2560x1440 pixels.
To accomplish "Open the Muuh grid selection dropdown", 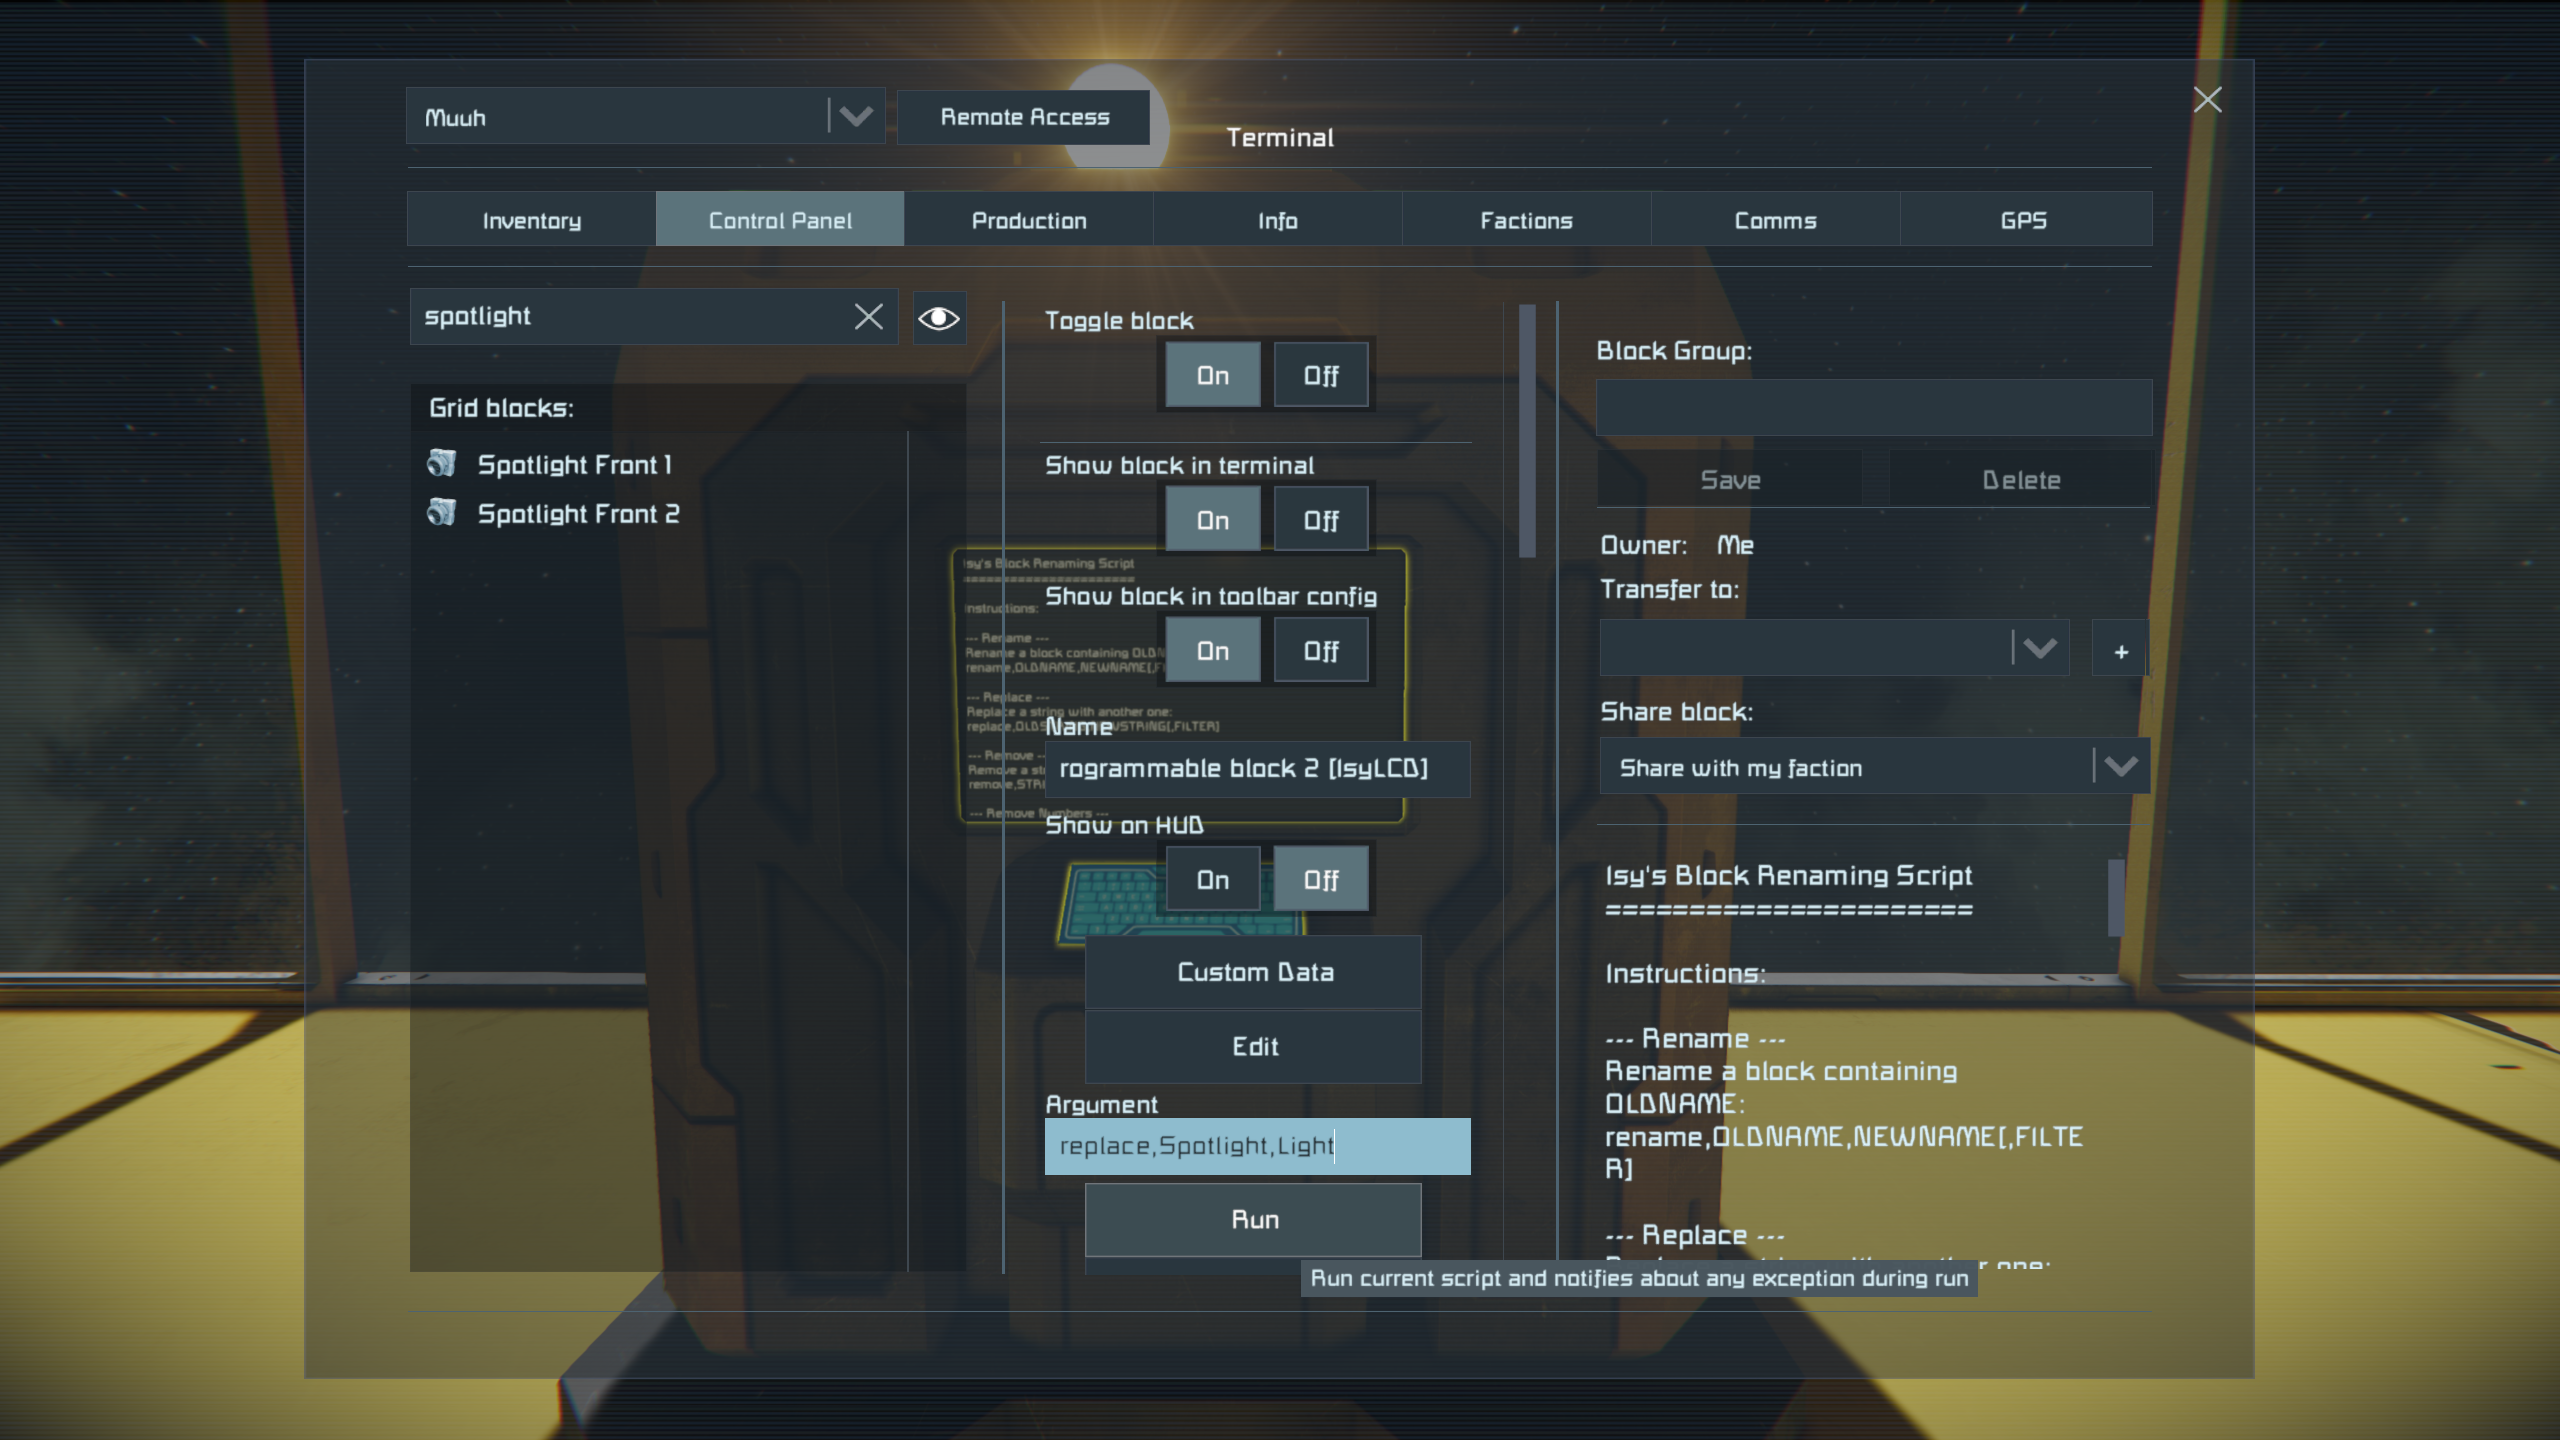I will tap(855, 117).
